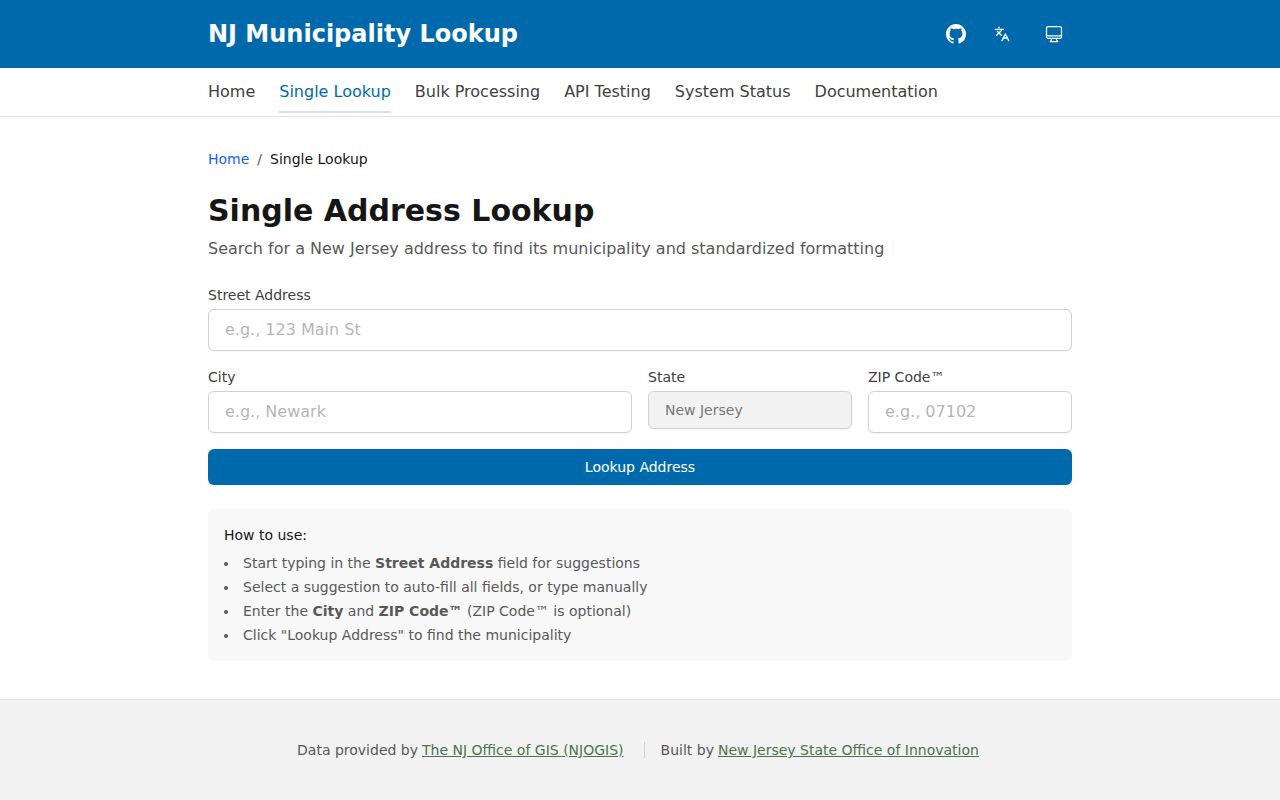The image size is (1280, 800).
Task: Click 'Search for a New Jersey address' subtitle
Action: coord(546,248)
